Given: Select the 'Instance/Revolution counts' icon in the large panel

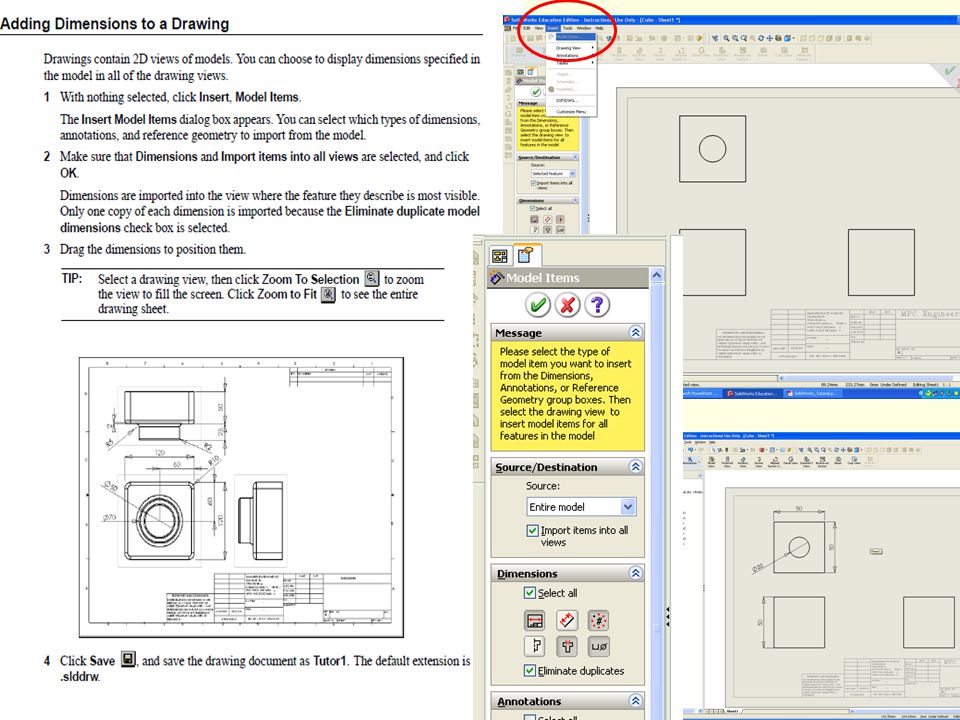Looking at the screenshot, I should tap(598, 621).
